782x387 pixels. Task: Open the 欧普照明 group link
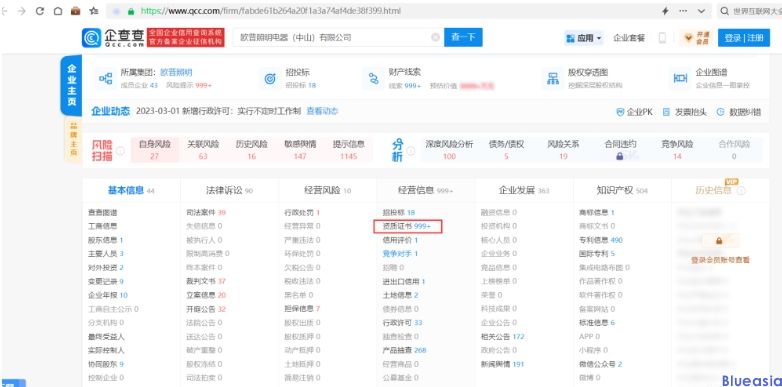point(176,72)
